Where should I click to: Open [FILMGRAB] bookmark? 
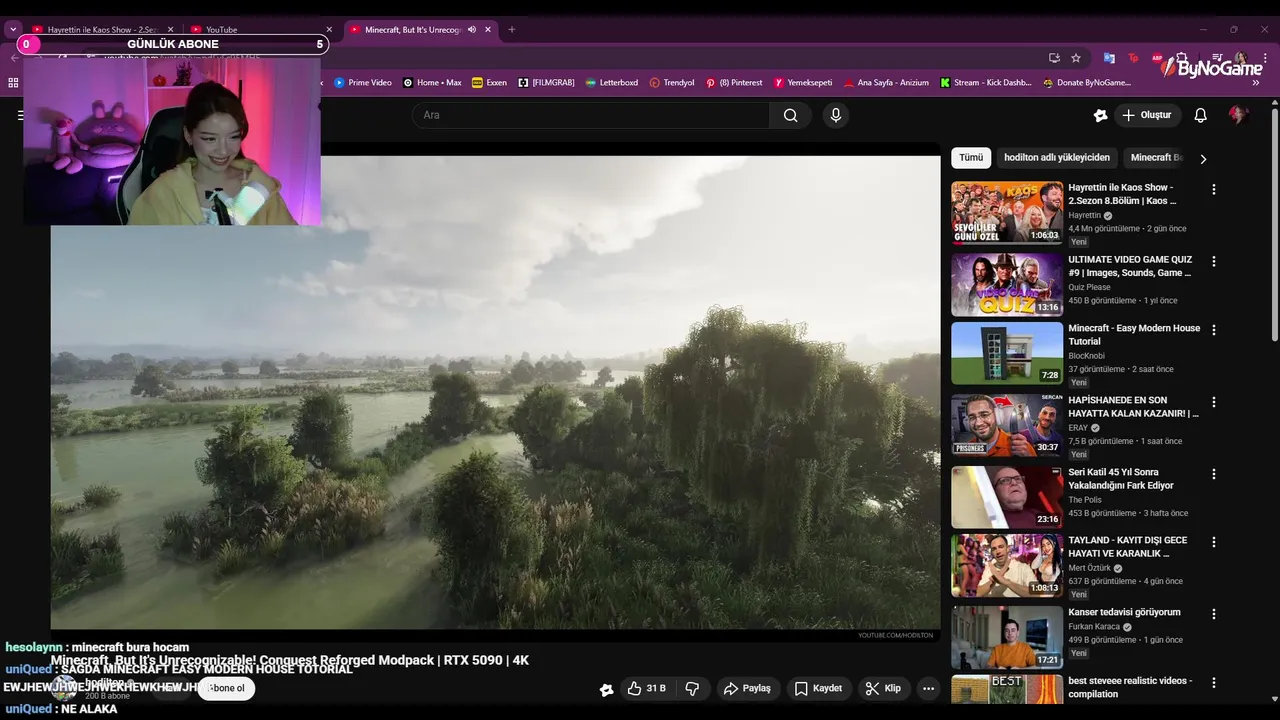[546, 83]
